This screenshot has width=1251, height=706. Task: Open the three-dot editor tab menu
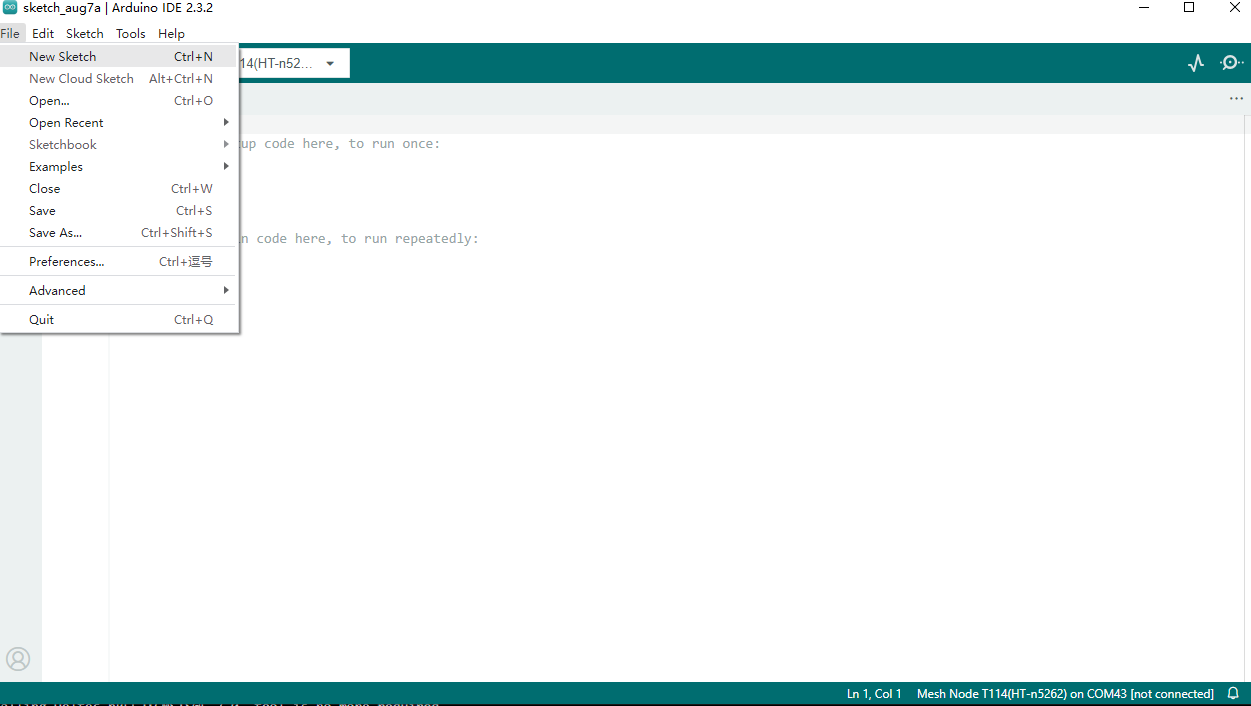1237,99
